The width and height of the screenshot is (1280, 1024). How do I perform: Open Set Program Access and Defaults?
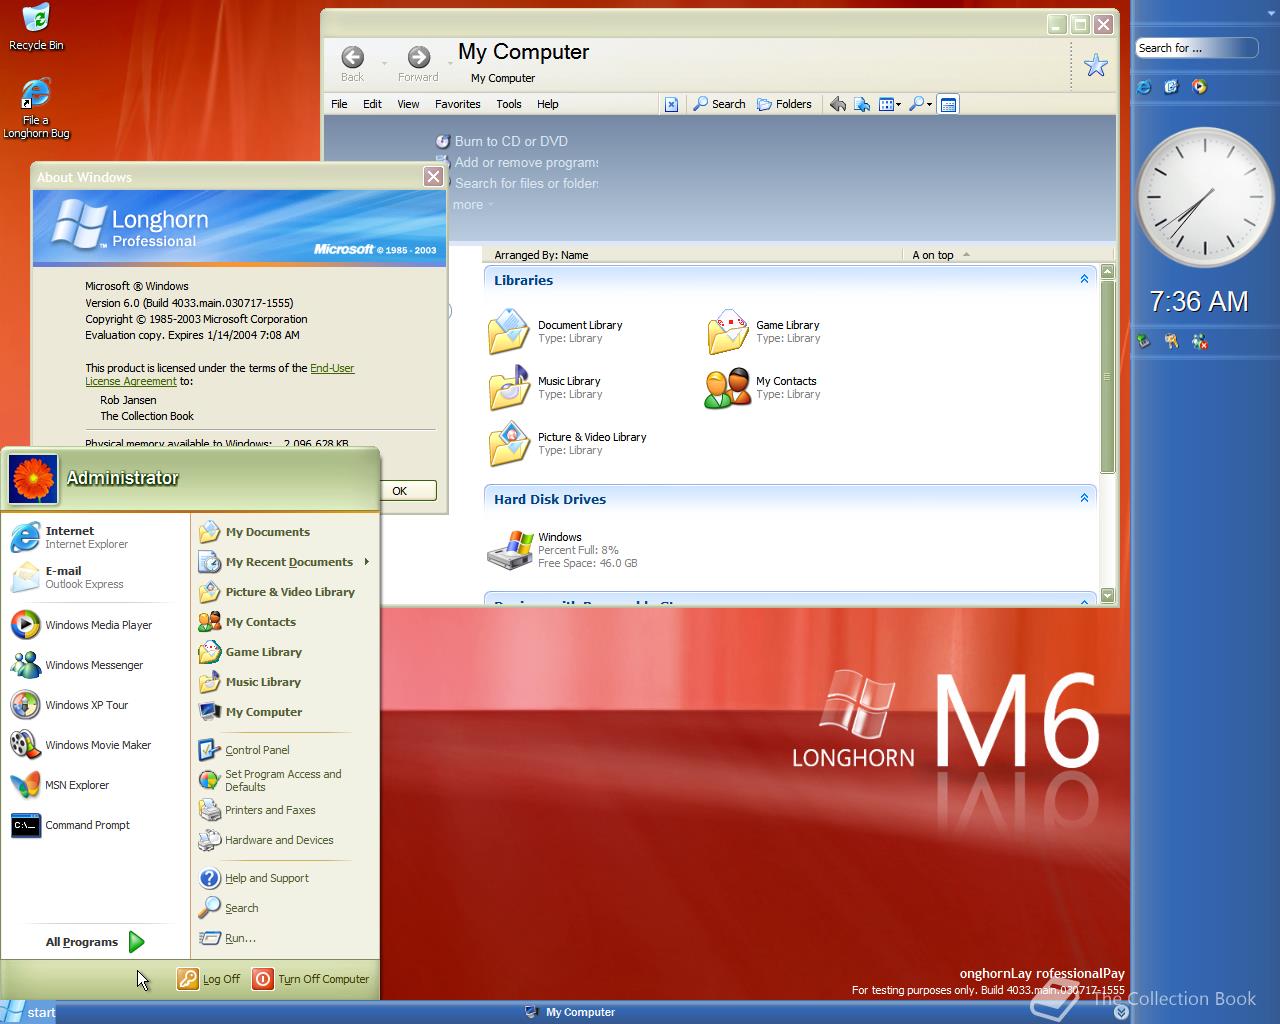270,780
